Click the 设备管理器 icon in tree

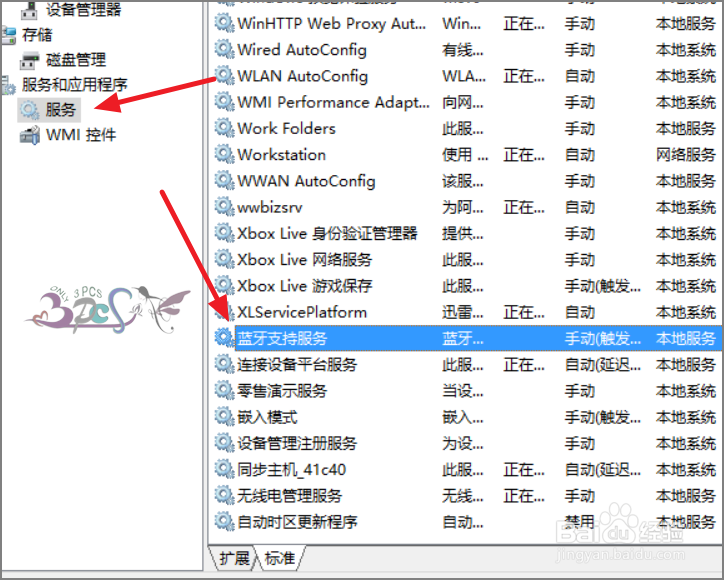pyautogui.click(x=30, y=10)
